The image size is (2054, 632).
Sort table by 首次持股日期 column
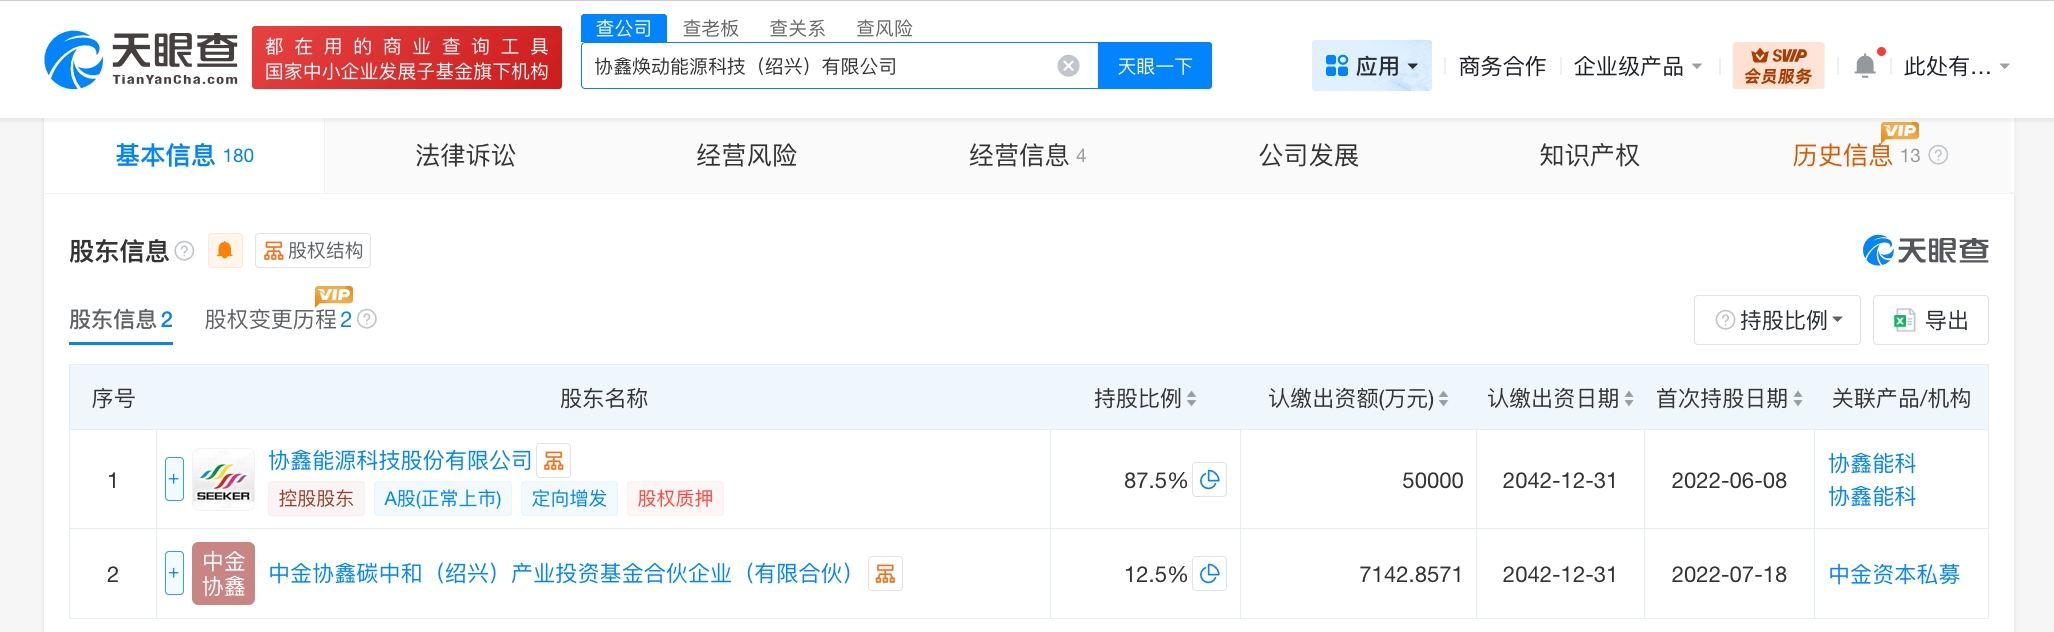pyautogui.click(x=1798, y=399)
